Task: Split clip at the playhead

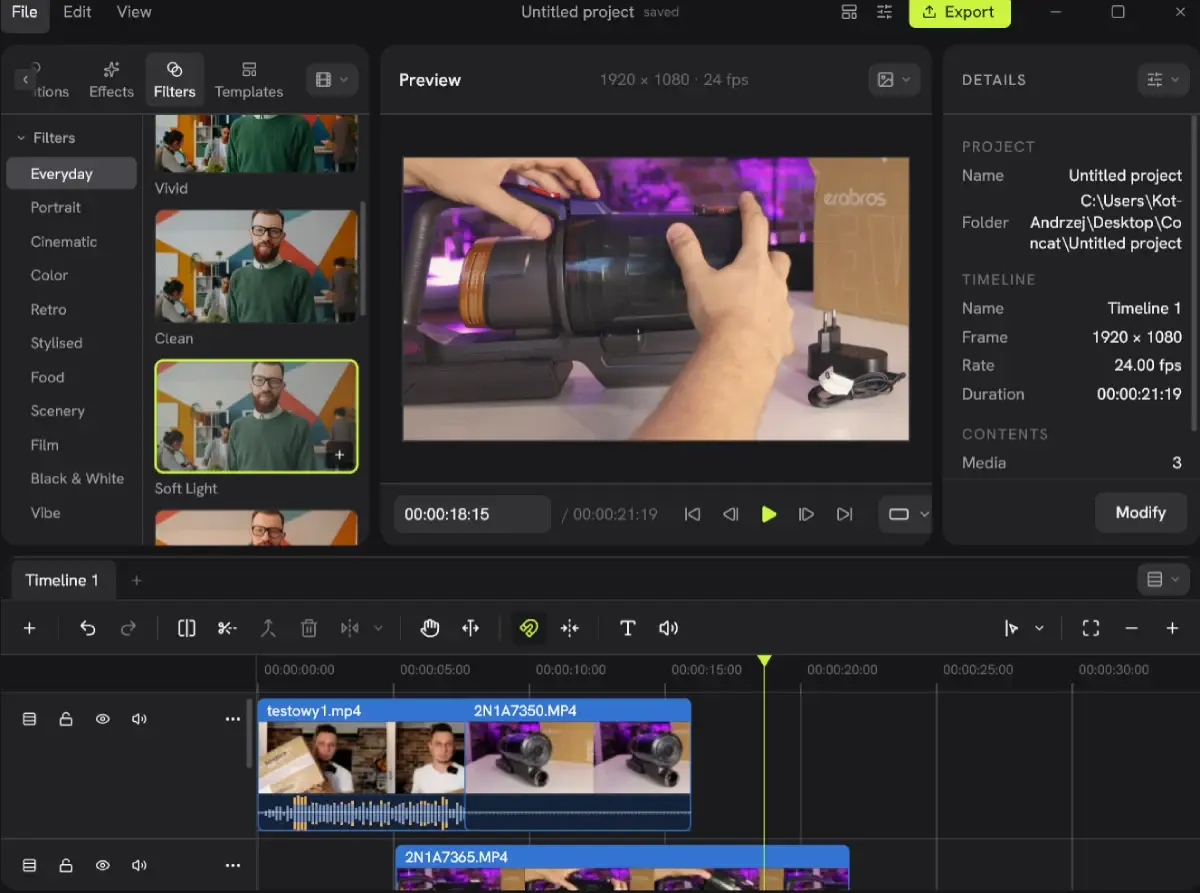Action: (x=187, y=628)
